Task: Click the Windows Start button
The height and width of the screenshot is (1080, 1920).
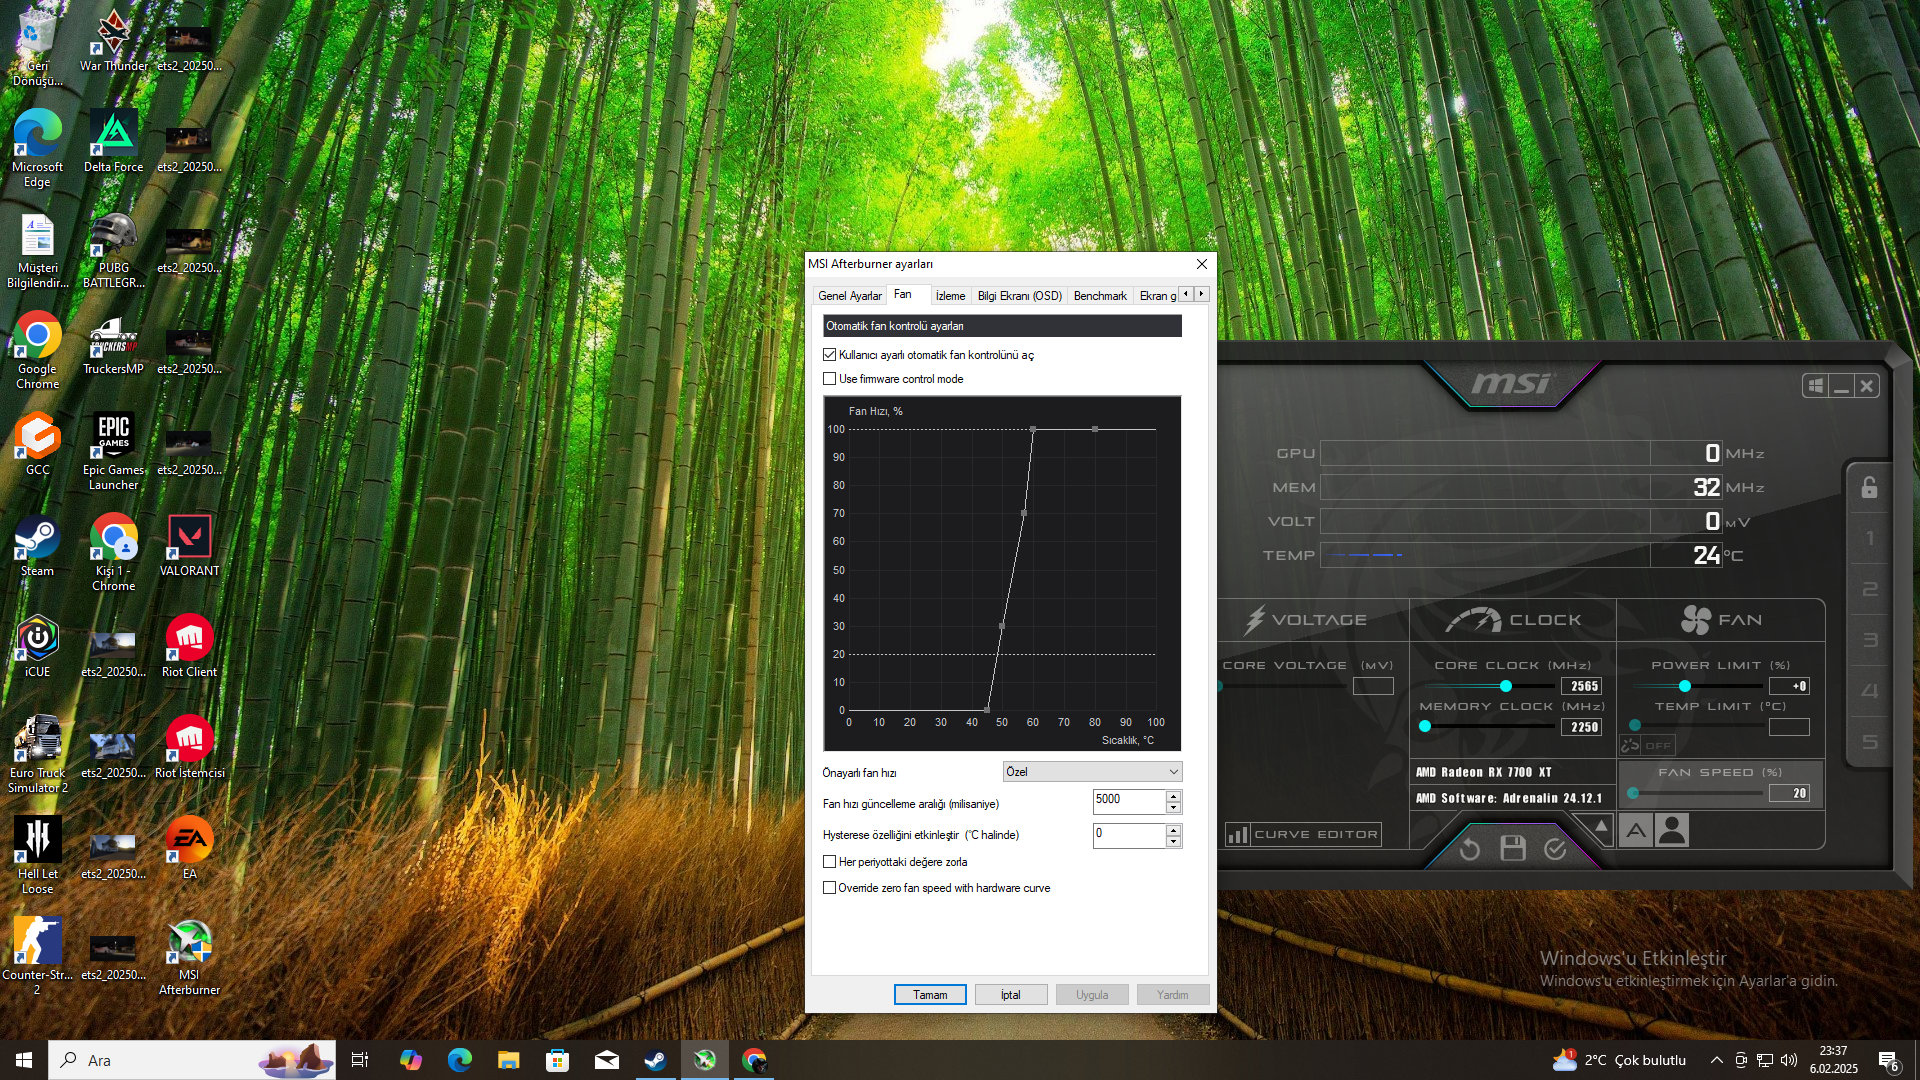Action: click(24, 1060)
